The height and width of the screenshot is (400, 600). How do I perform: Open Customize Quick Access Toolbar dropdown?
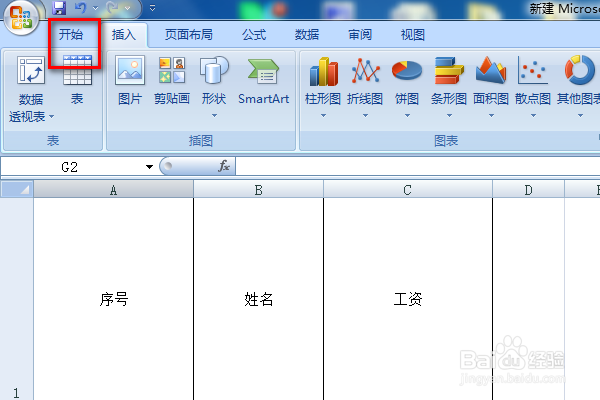pyautogui.click(x=152, y=8)
